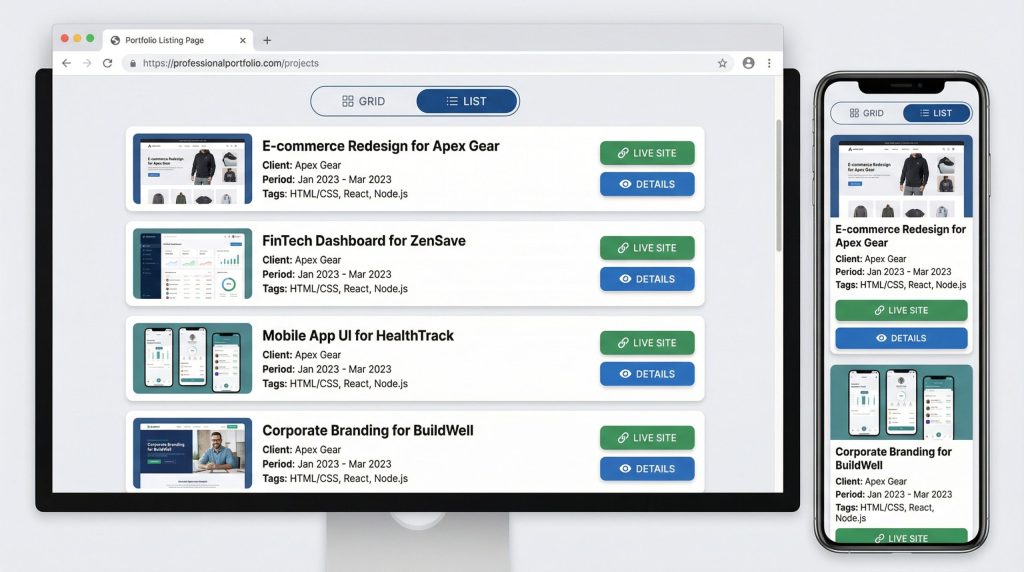Click the browser forward arrow
Screen dimensions: 1024x572
pos(87,63)
